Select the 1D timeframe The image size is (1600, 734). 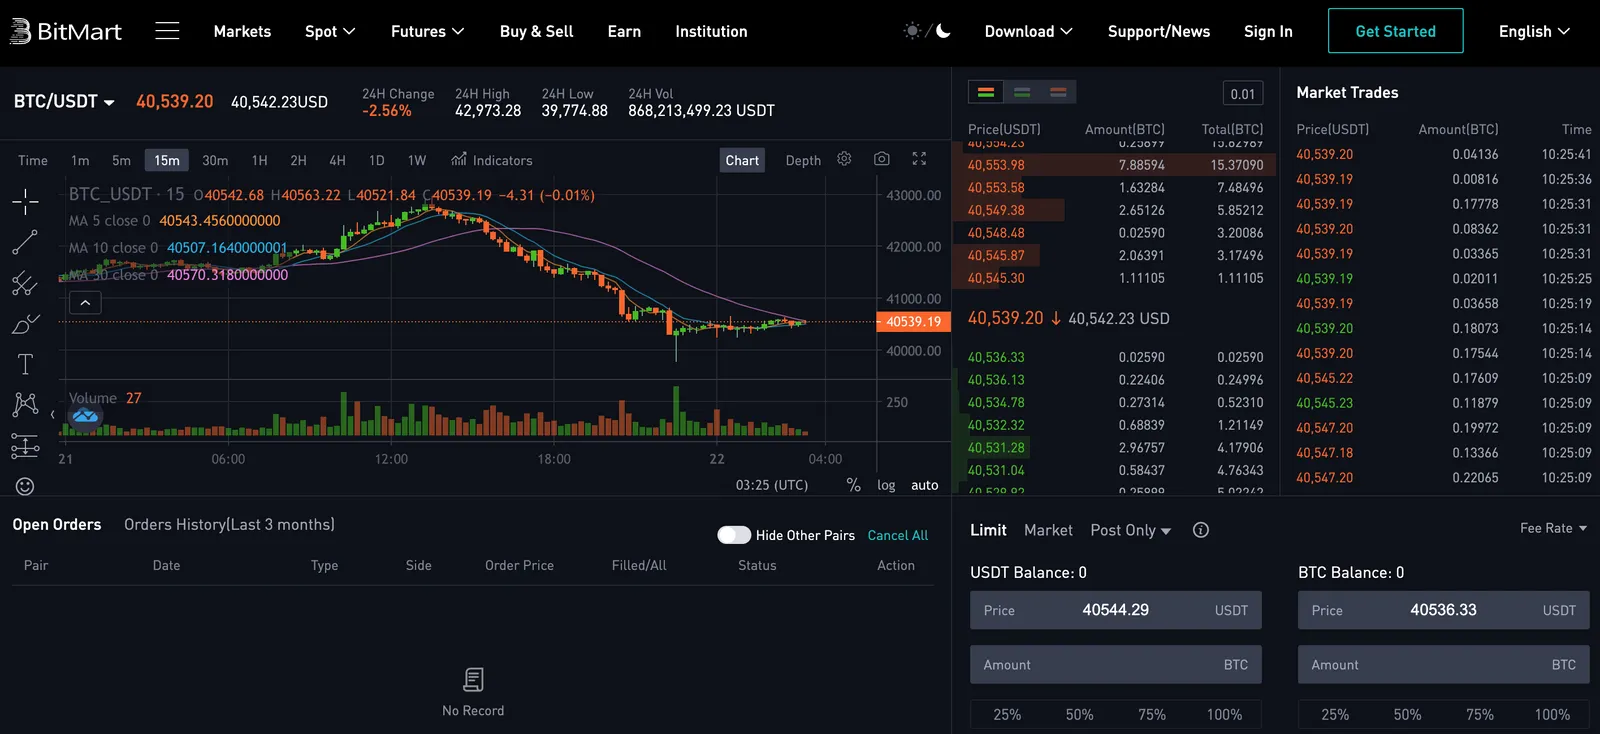[x=377, y=160]
